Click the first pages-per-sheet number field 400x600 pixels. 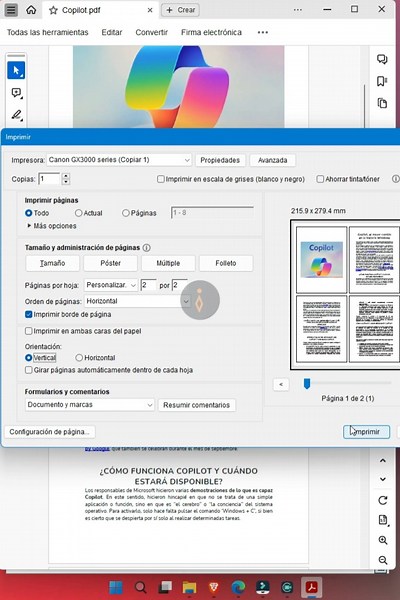(x=149, y=285)
